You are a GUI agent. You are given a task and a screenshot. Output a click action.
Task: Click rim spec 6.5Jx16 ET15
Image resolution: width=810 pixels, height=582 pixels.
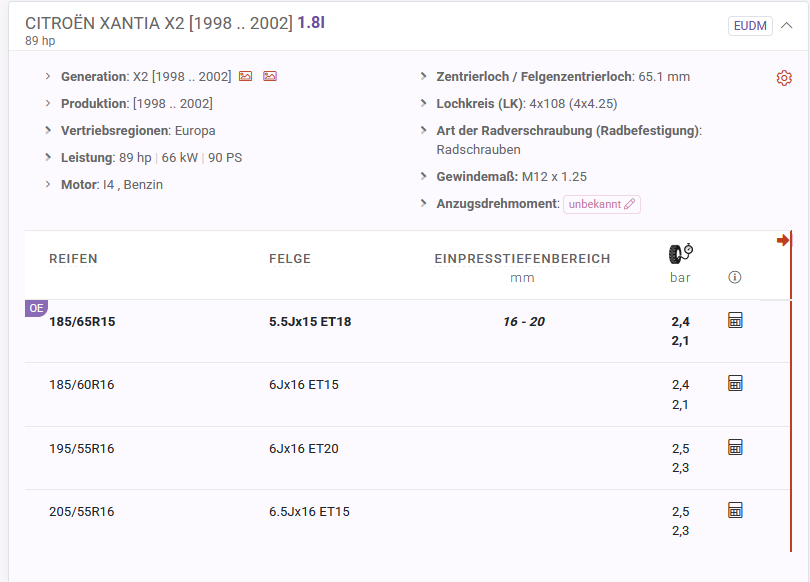click(309, 512)
